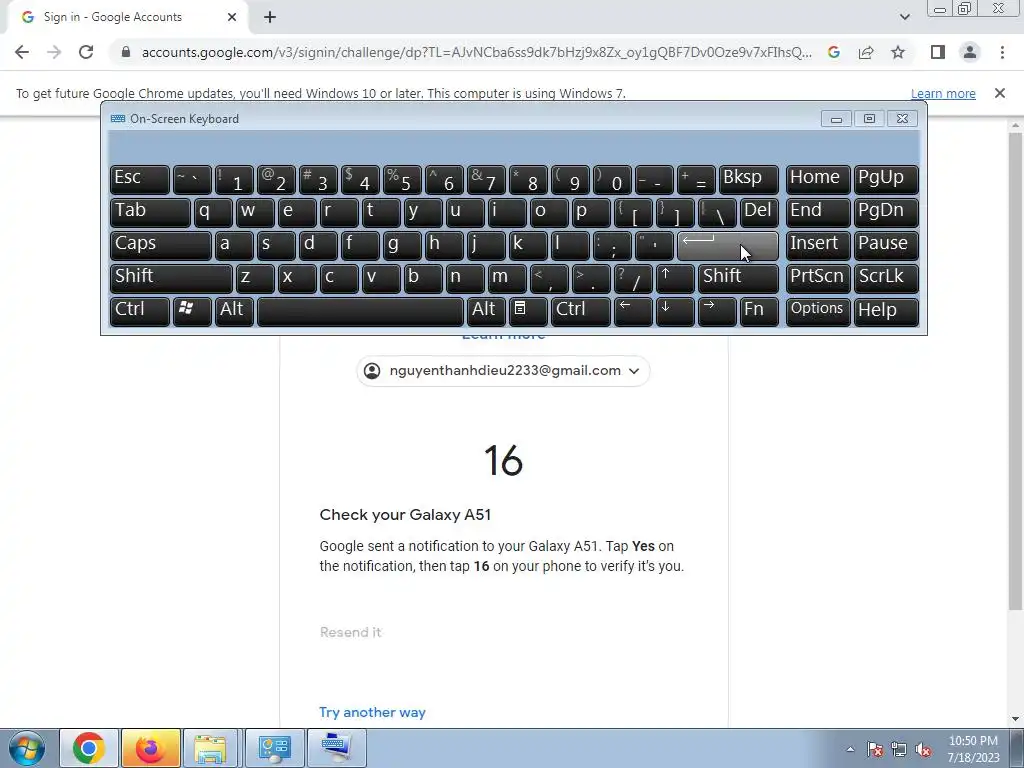Click the left arrow key on keyboard
Image resolution: width=1024 pixels, height=768 pixels.
(x=633, y=311)
